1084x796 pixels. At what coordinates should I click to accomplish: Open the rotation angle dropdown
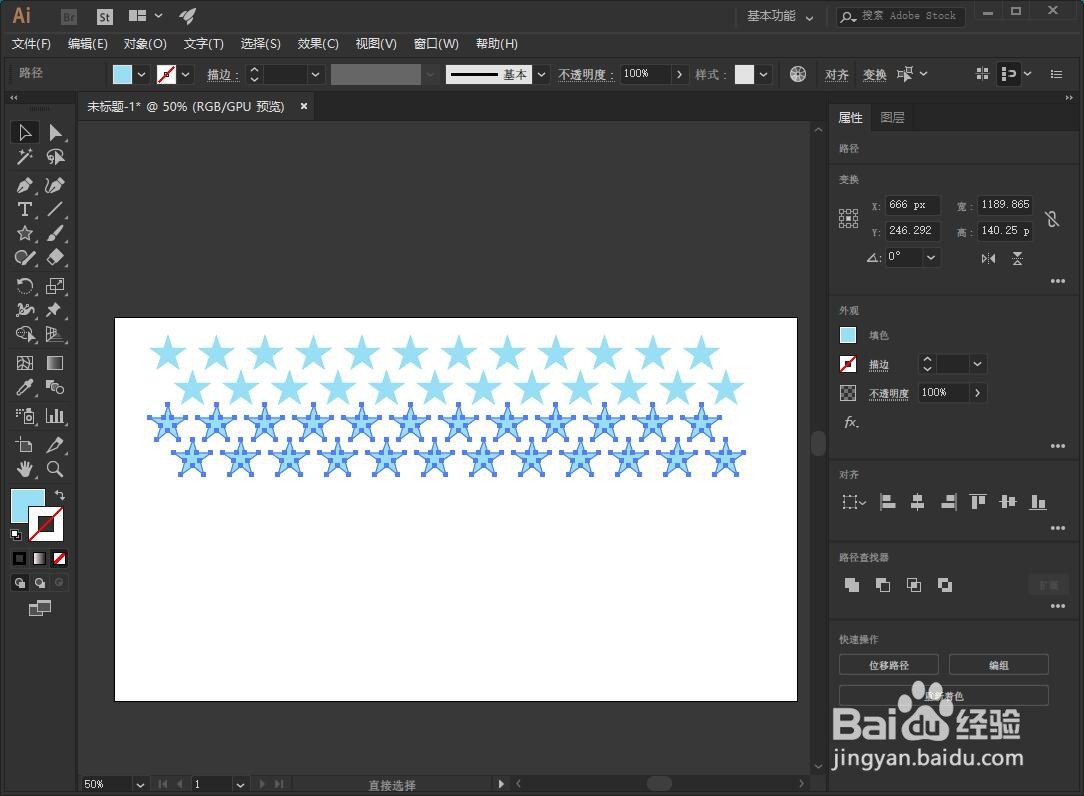[931, 257]
